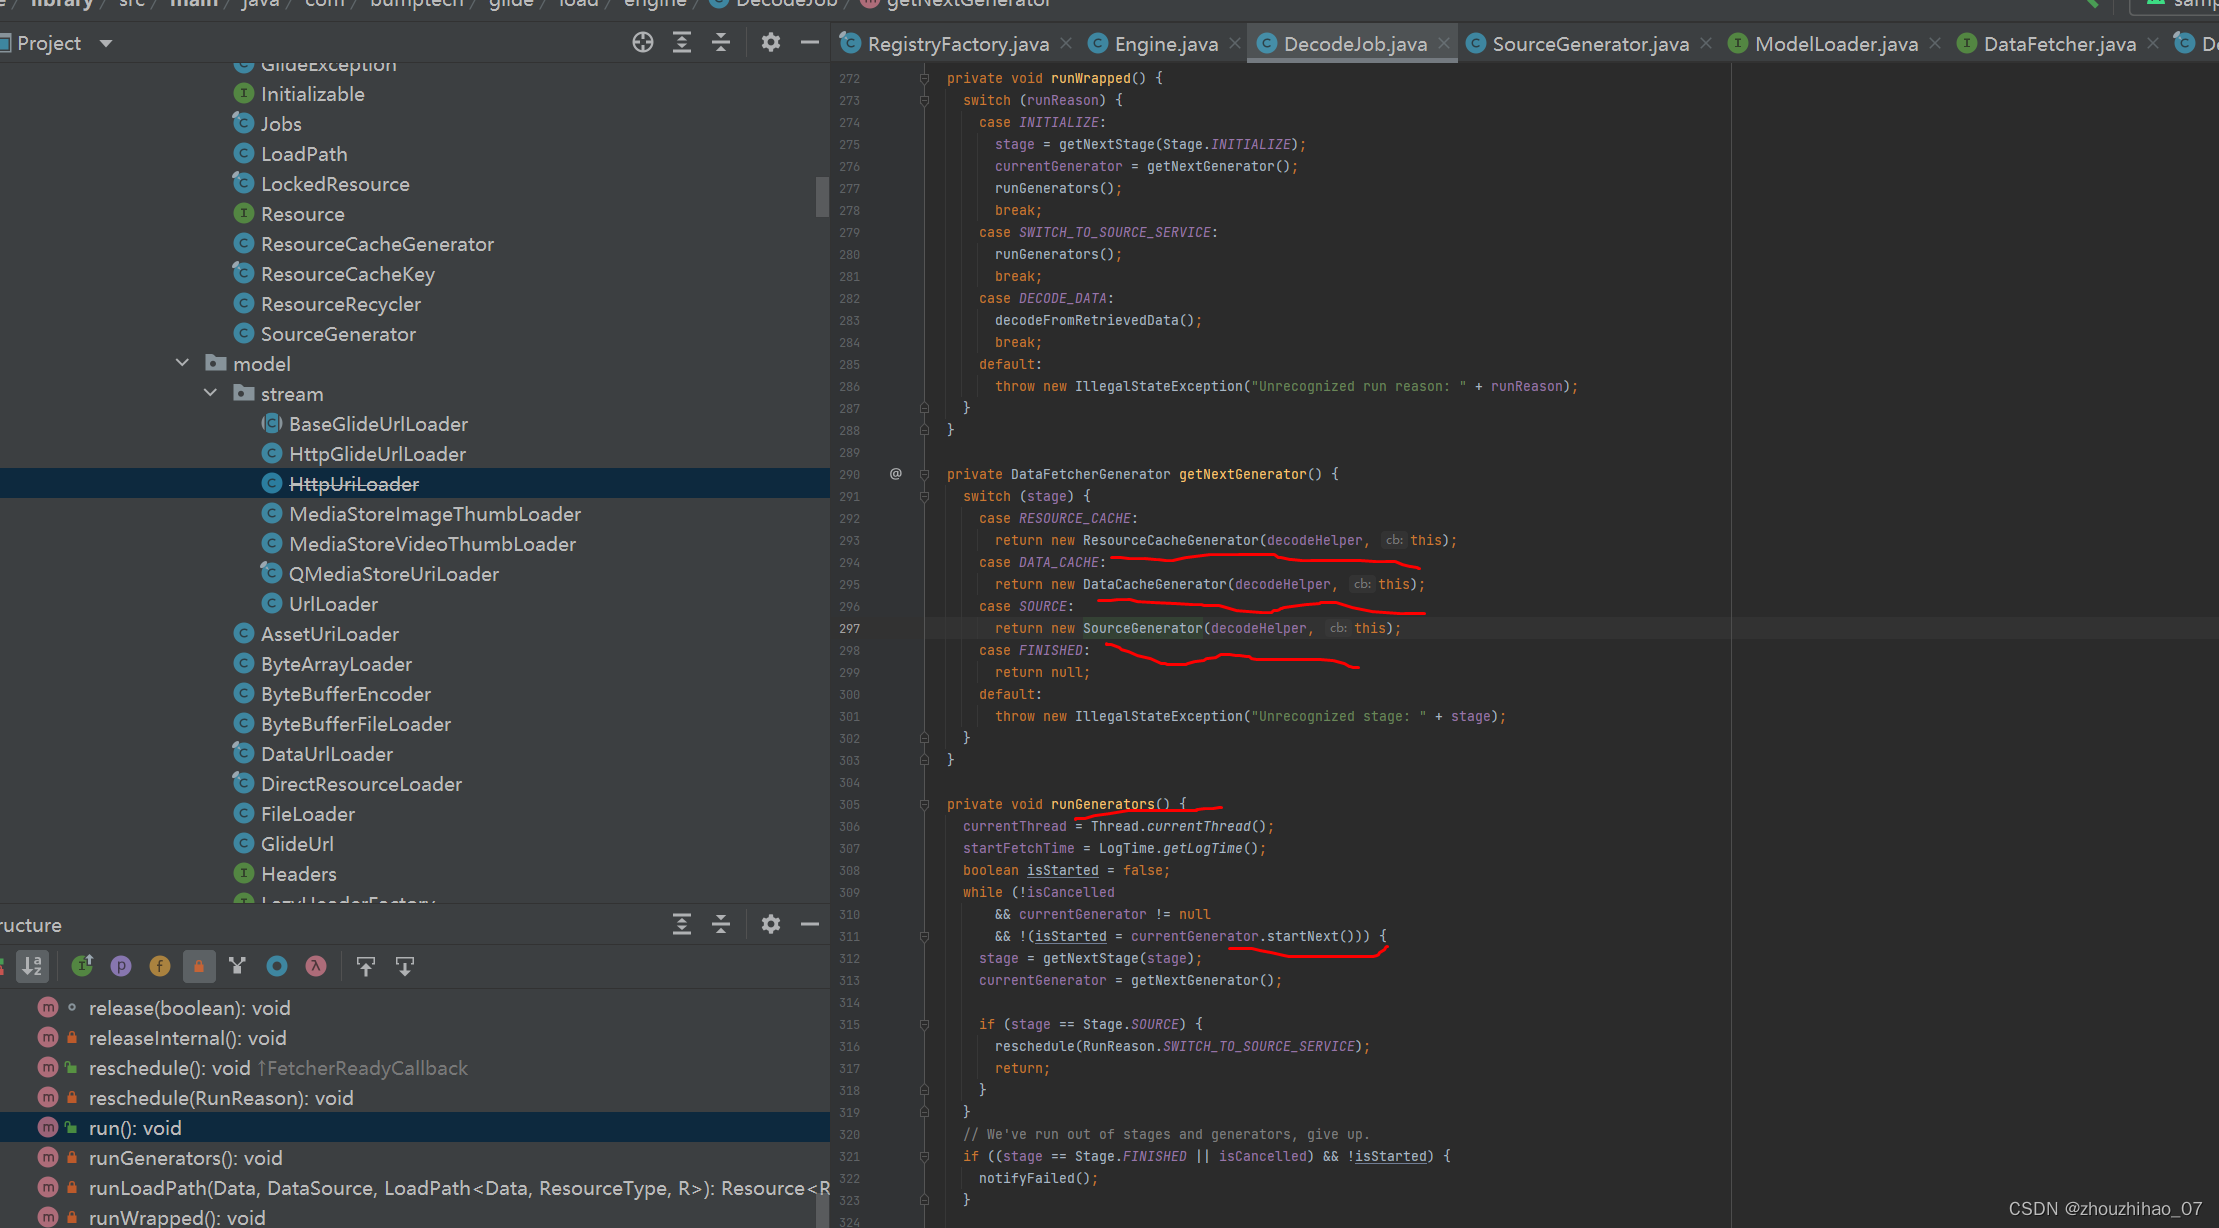Toggle Show Lambdas filter in Structure
The image size is (2219, 1228).
pyautogui.click(x=316, y=966)
